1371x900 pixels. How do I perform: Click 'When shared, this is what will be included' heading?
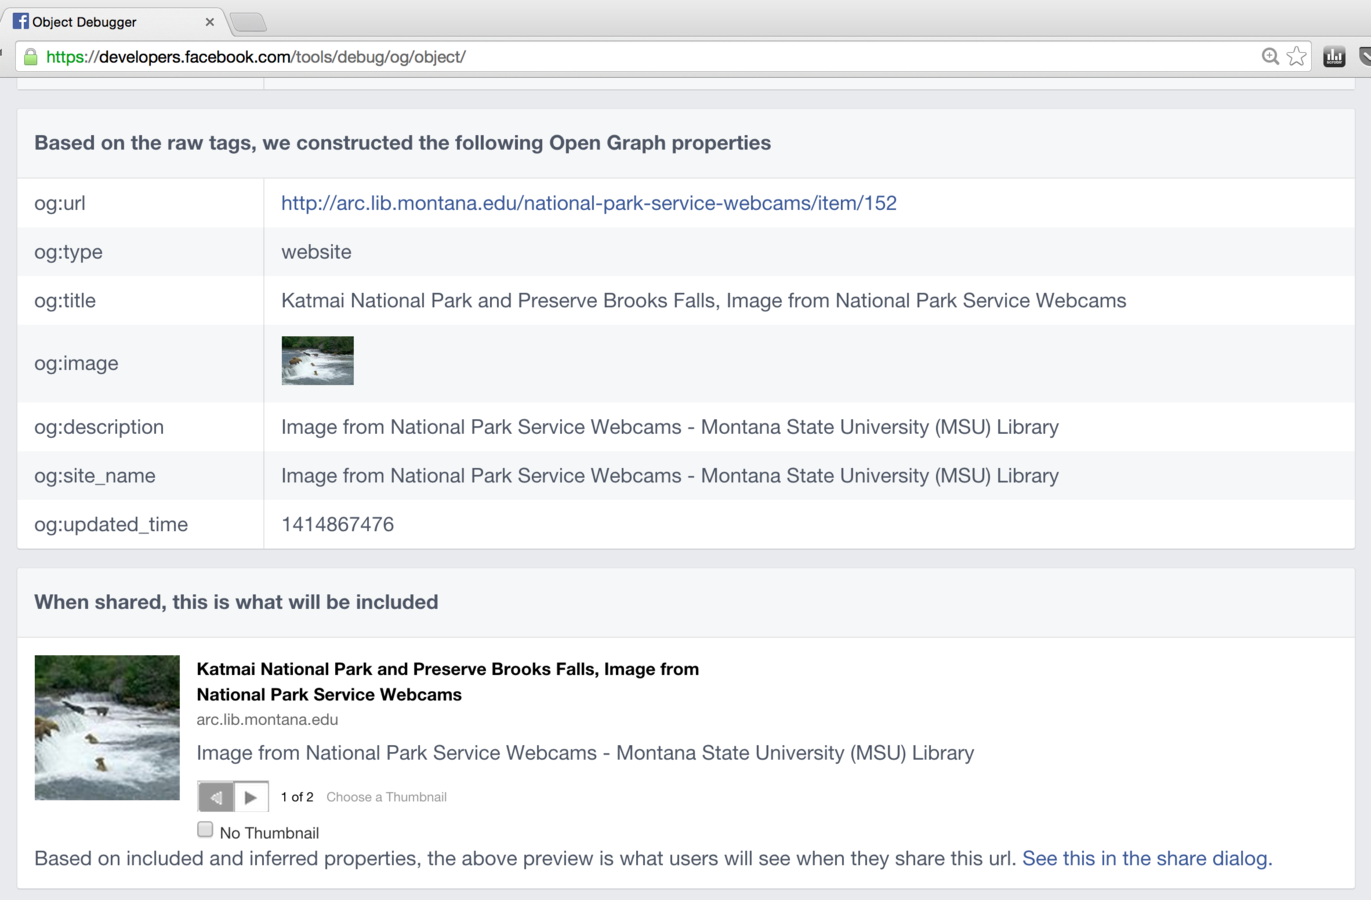[x=236, y=602]
